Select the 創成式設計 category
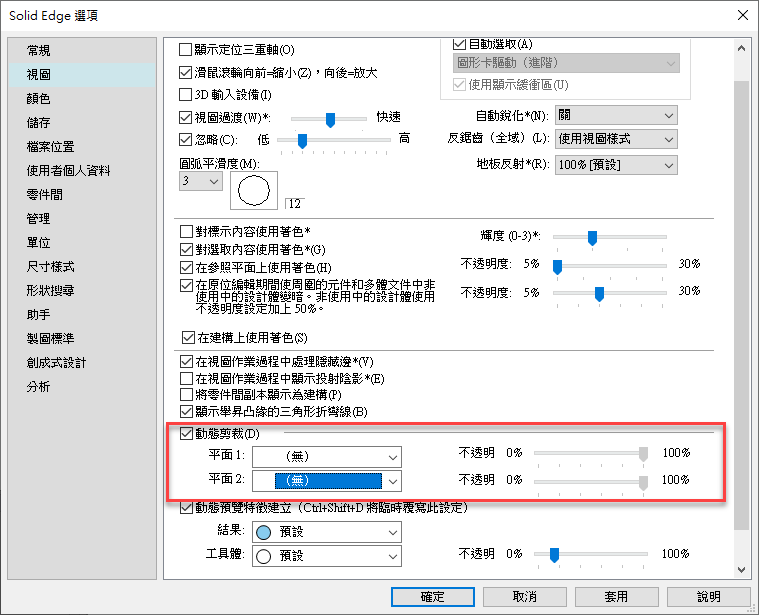The image size is (759, 615). click(56, 362)
